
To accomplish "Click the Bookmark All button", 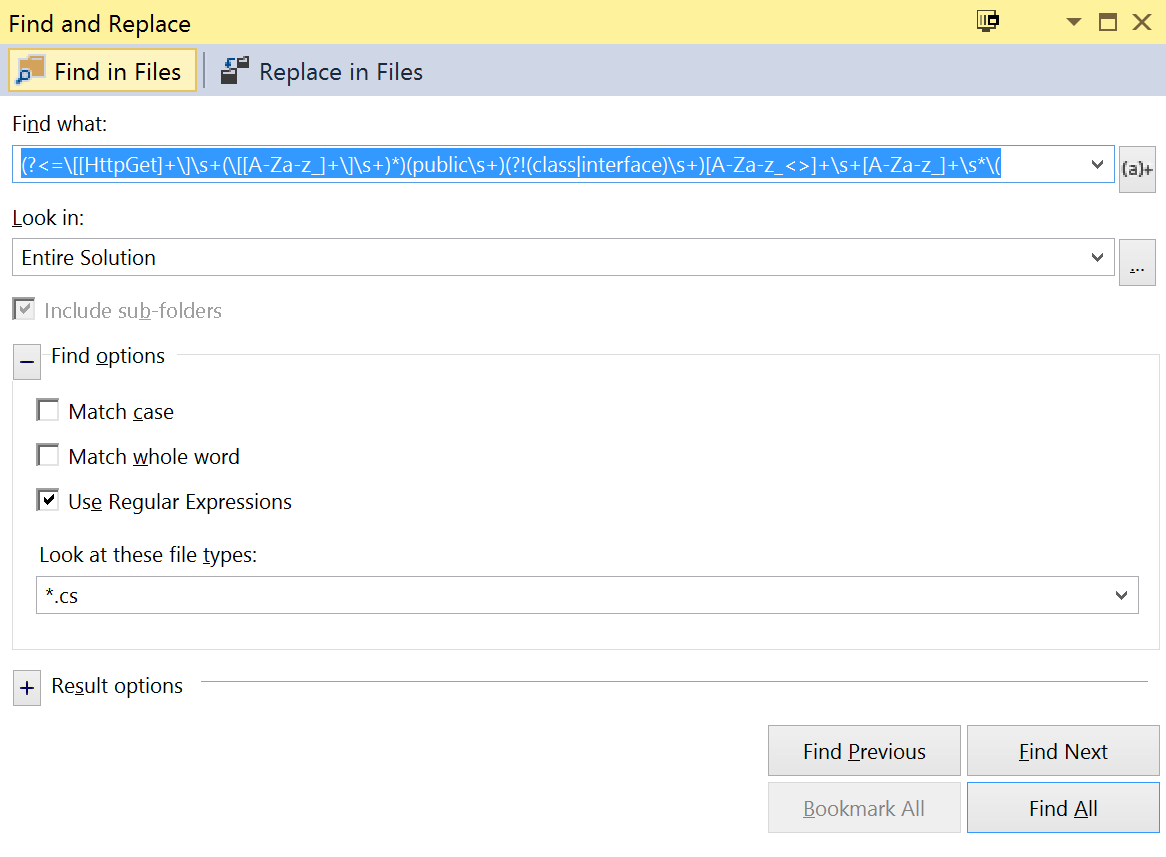I will [864, 808].
